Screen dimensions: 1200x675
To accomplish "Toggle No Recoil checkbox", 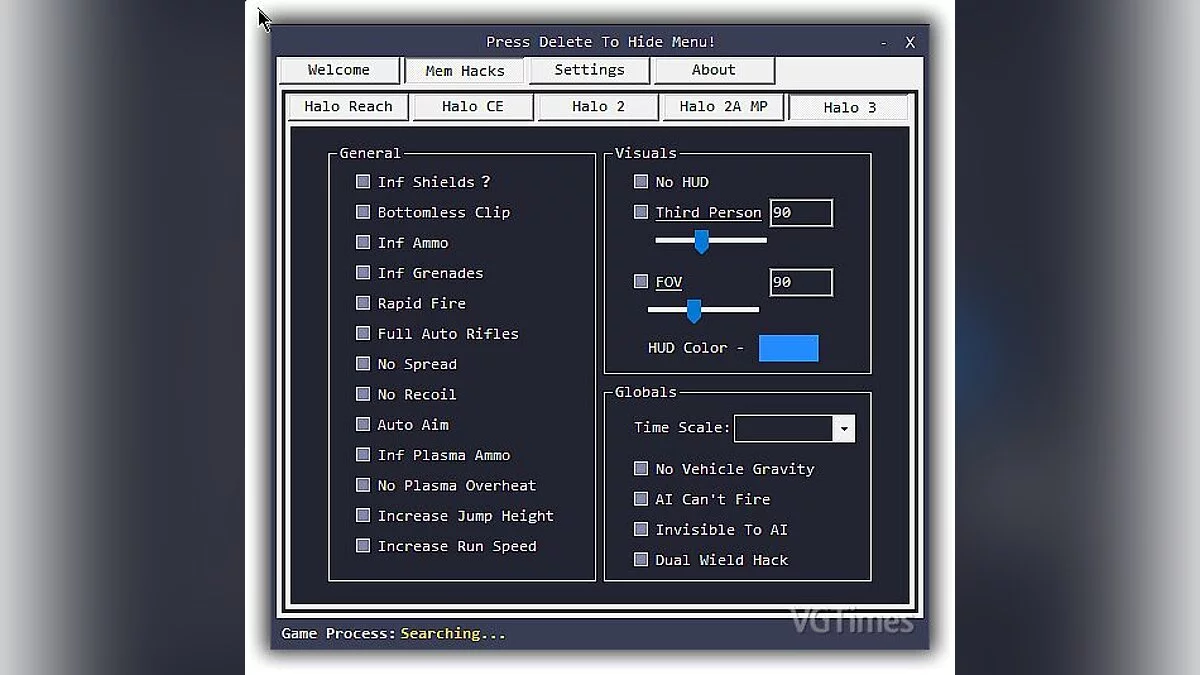I will tap(363, 394).
